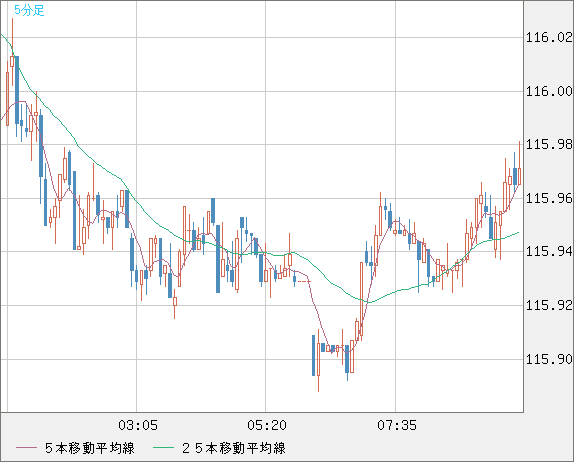Click the 25本移動平均線 legend text
The width and height of the screenshot is (574, 462).
[234, 448]
